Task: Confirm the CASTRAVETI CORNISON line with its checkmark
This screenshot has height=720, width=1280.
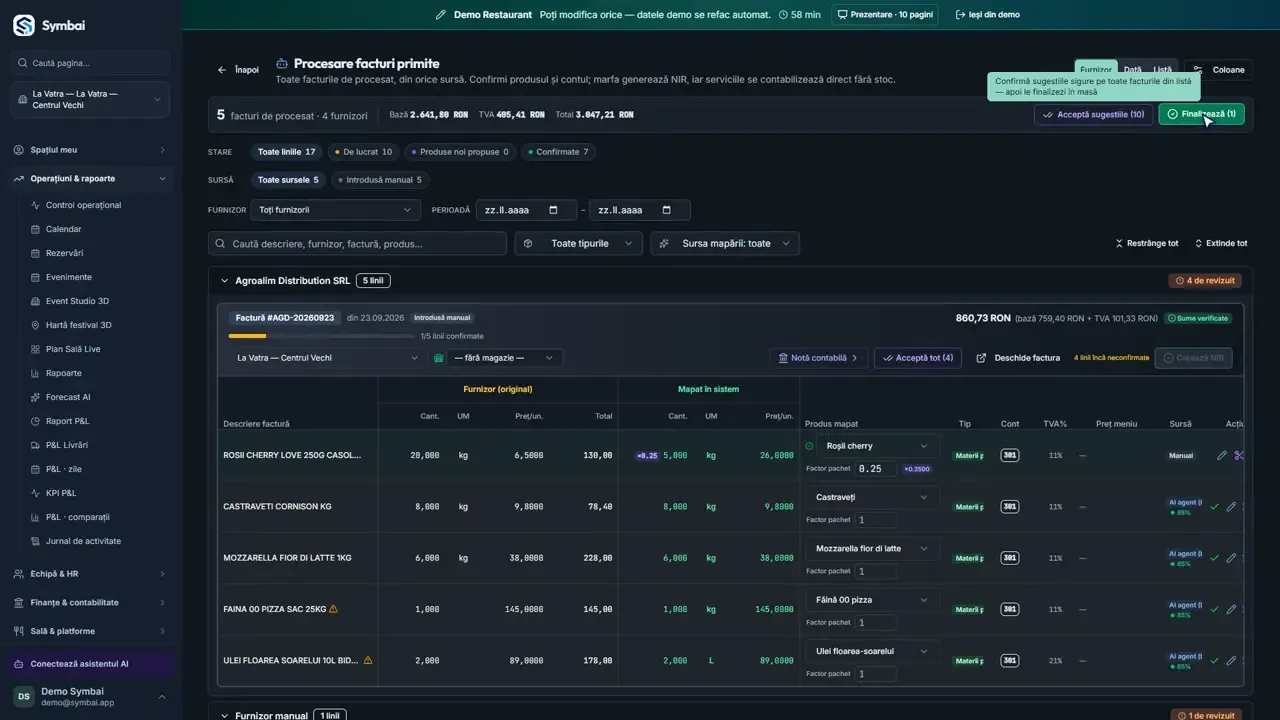Action: [x=1214, y=507]
